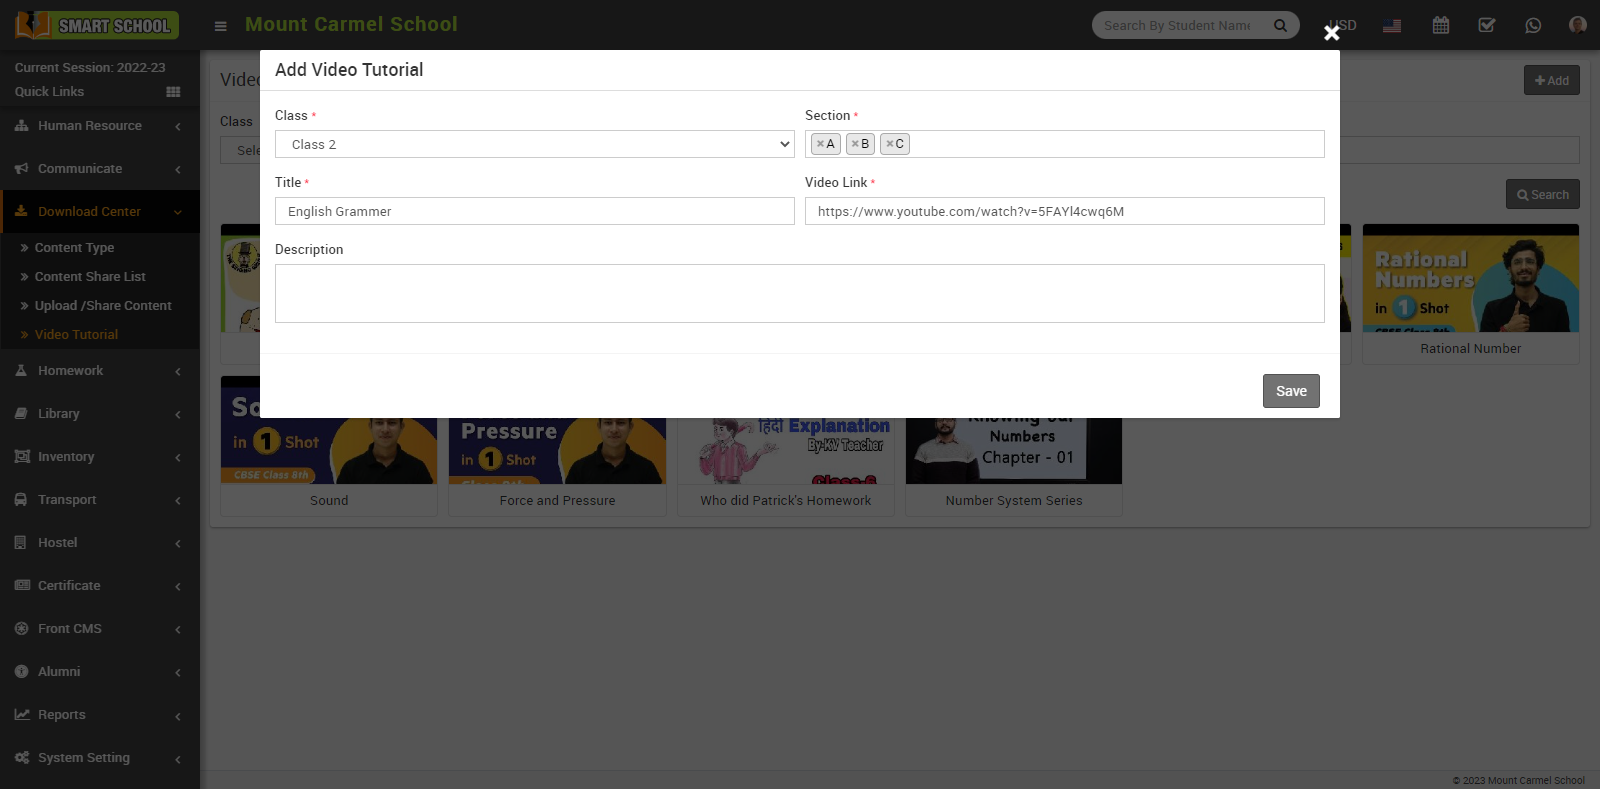Click the search magnifier icon
Image resolution: width=1600 pixels, height=789 pixels.
click(x=1280, y=25)
